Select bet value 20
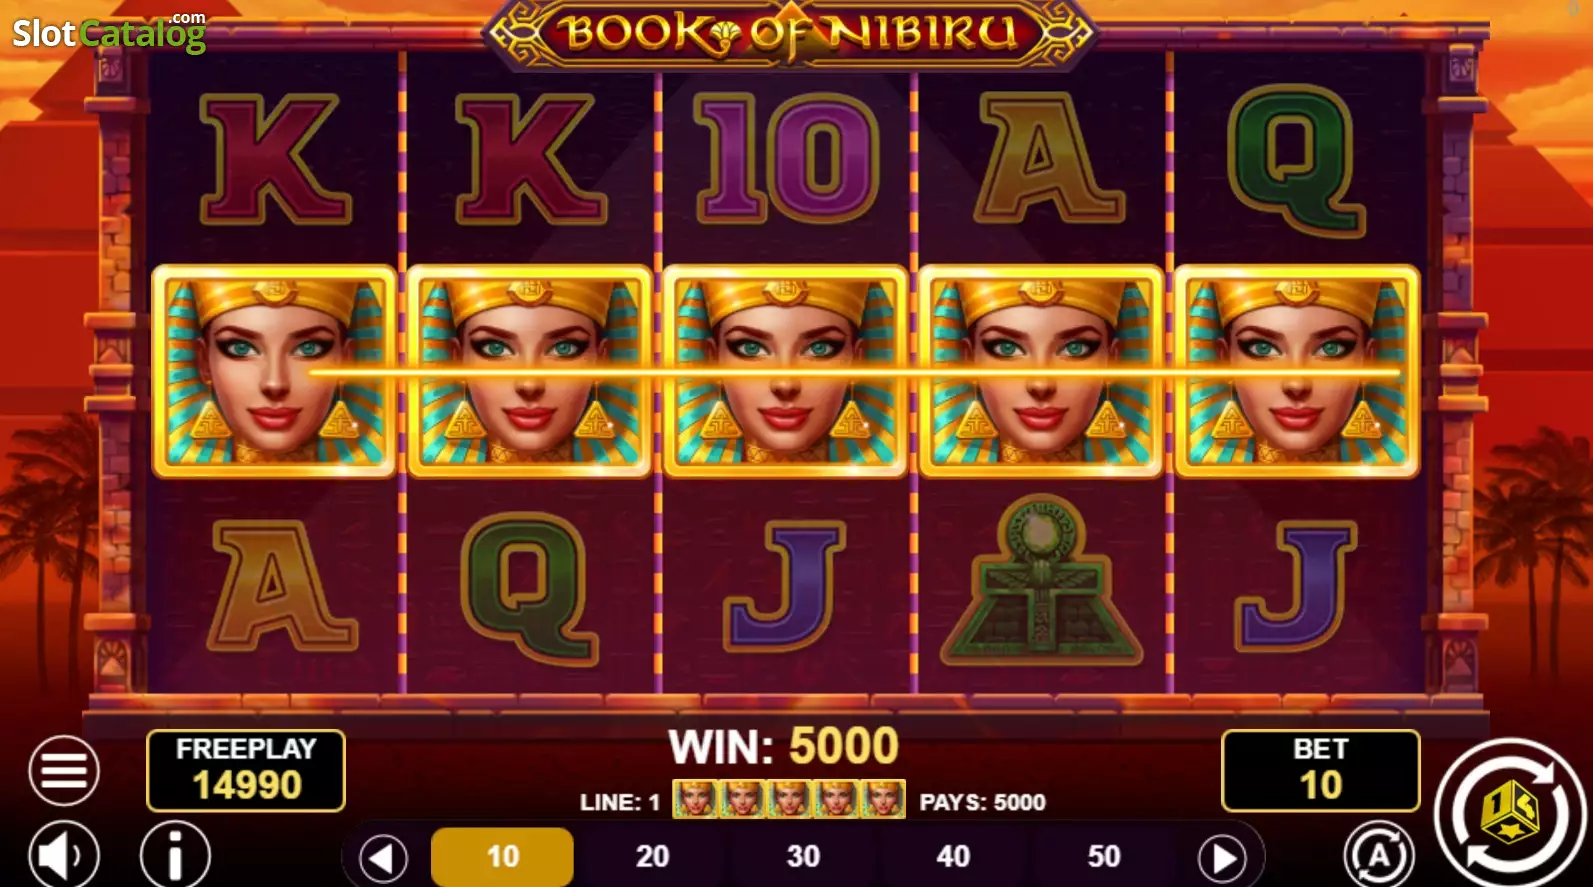This screenshot has height=887, width=1593. 652,856
